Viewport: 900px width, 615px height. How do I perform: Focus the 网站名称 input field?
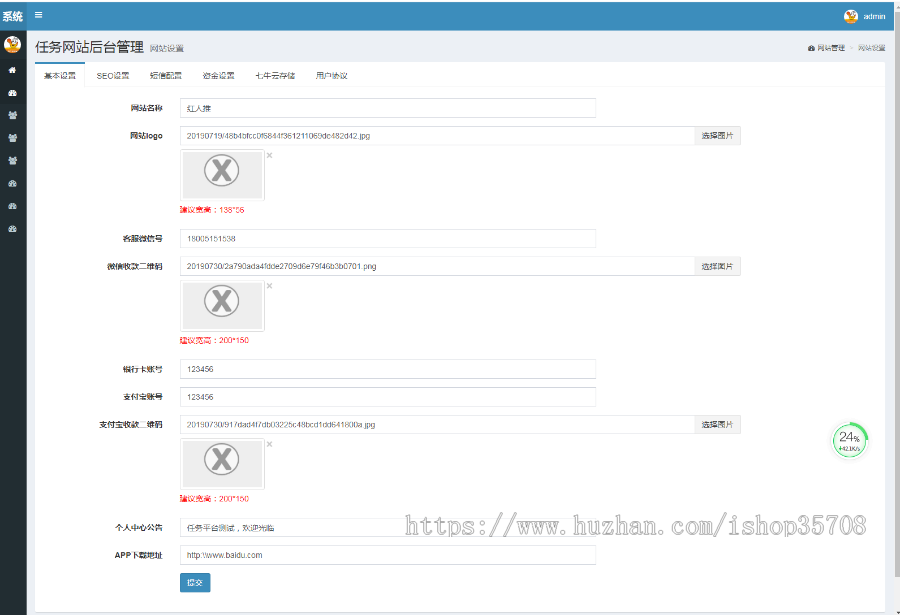pyautogui.click(x=387, y=108)
